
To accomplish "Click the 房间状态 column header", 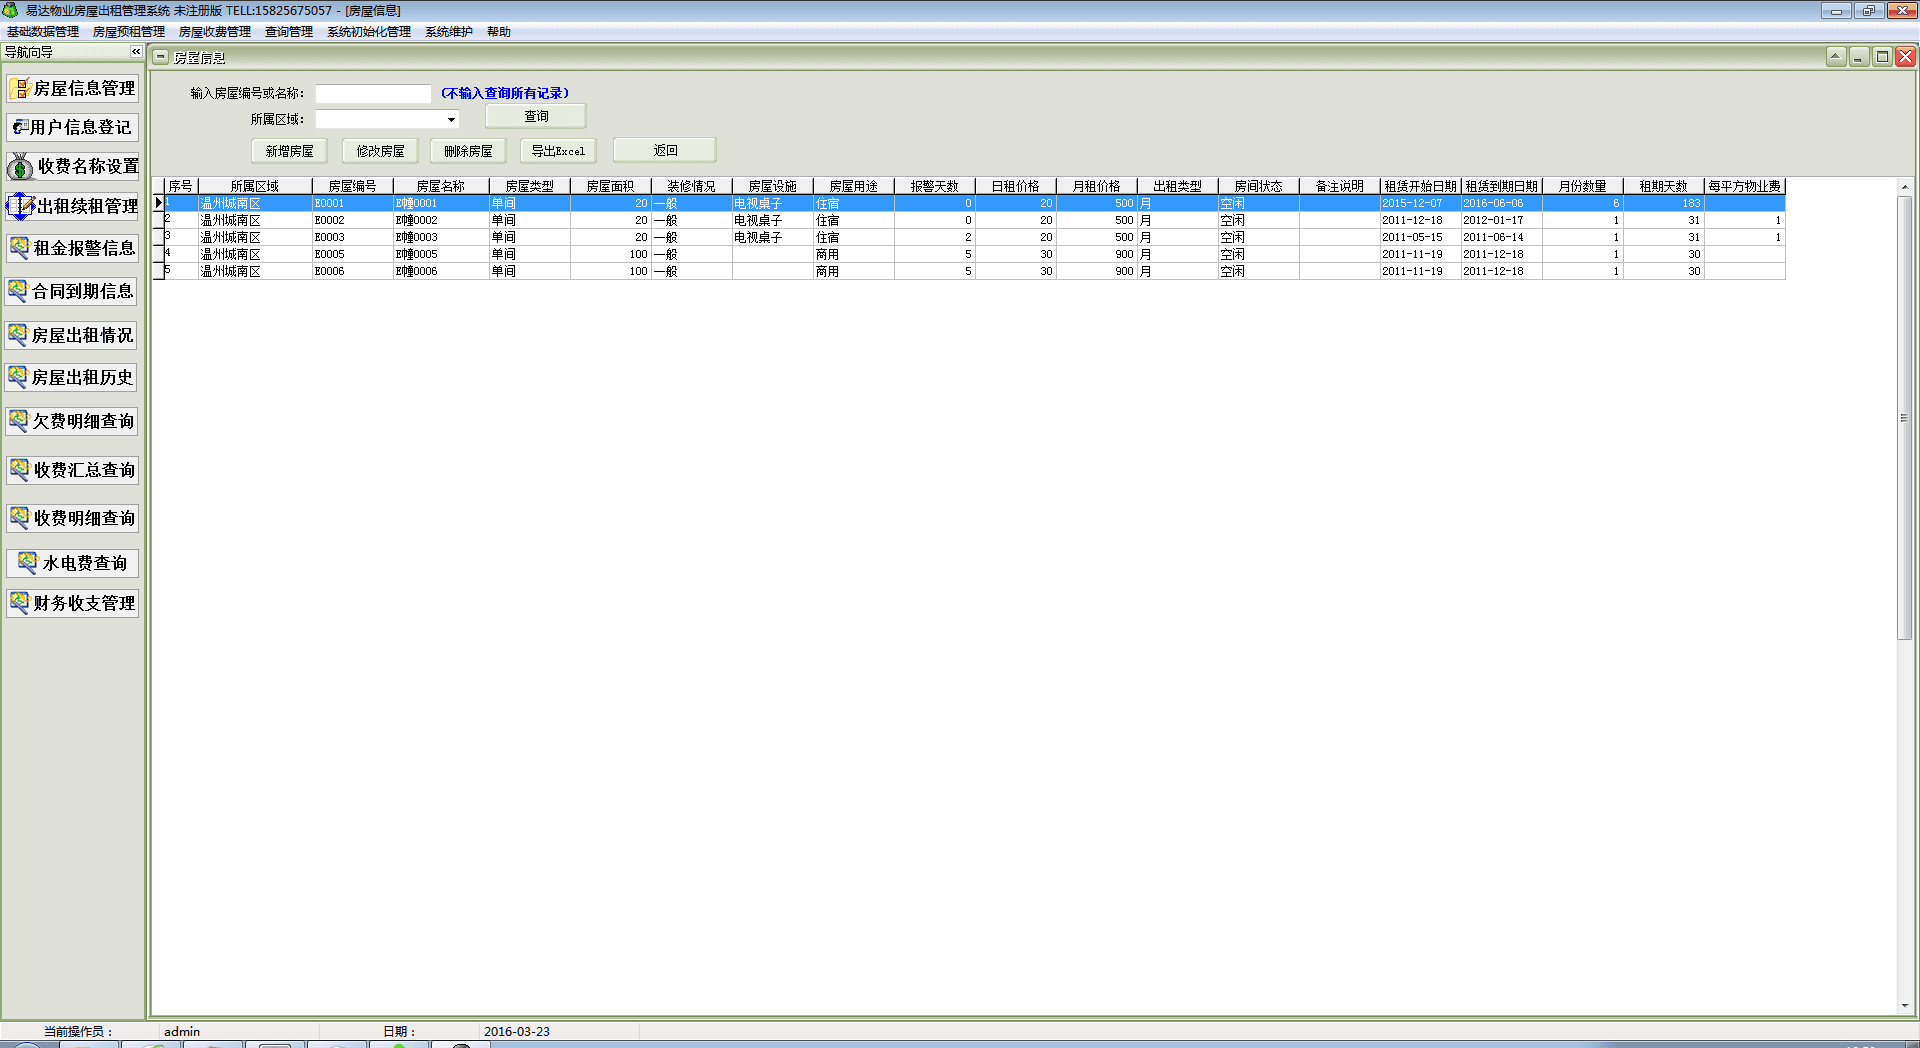I will click(1258, 186).
